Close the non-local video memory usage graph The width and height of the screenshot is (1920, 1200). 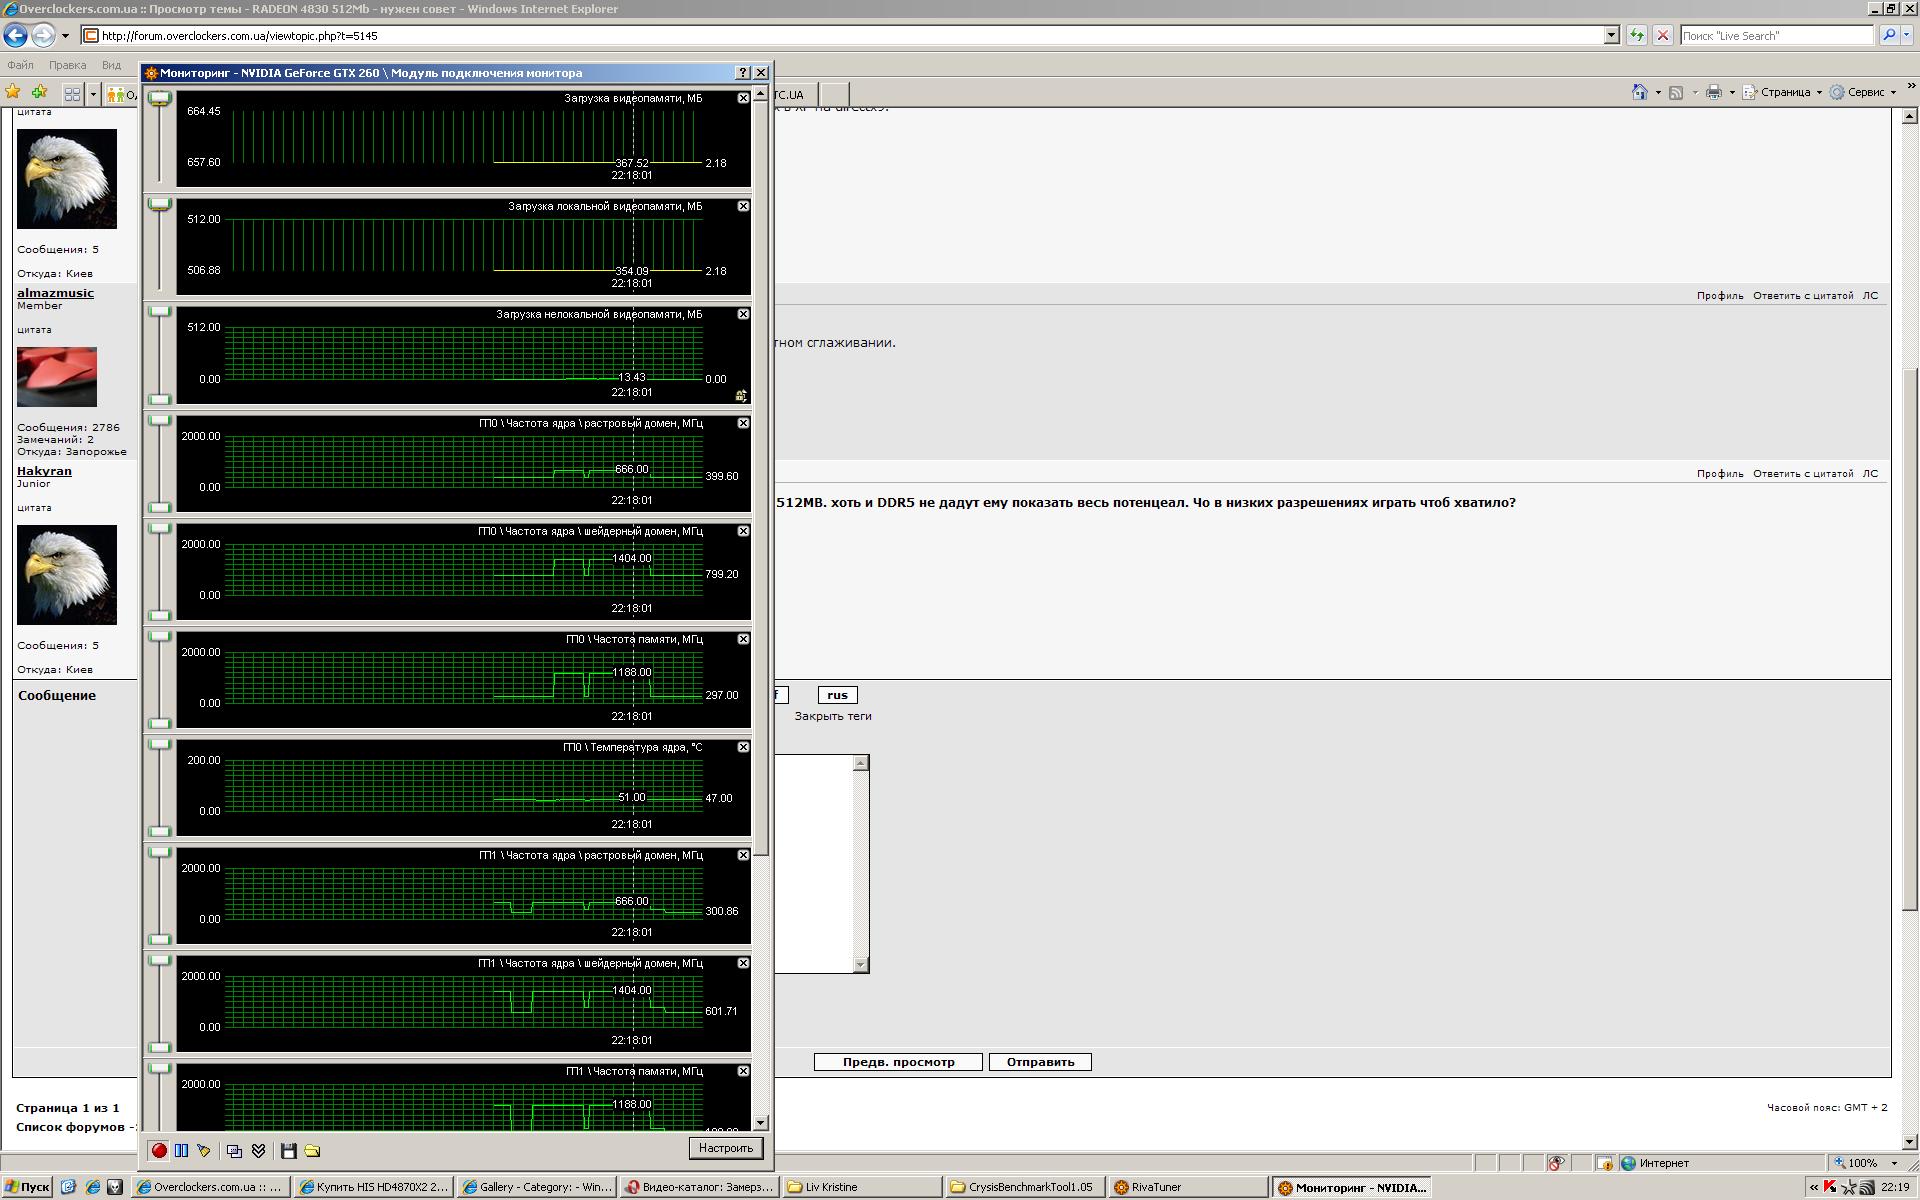pyautogui.click(x=743, y=314)
